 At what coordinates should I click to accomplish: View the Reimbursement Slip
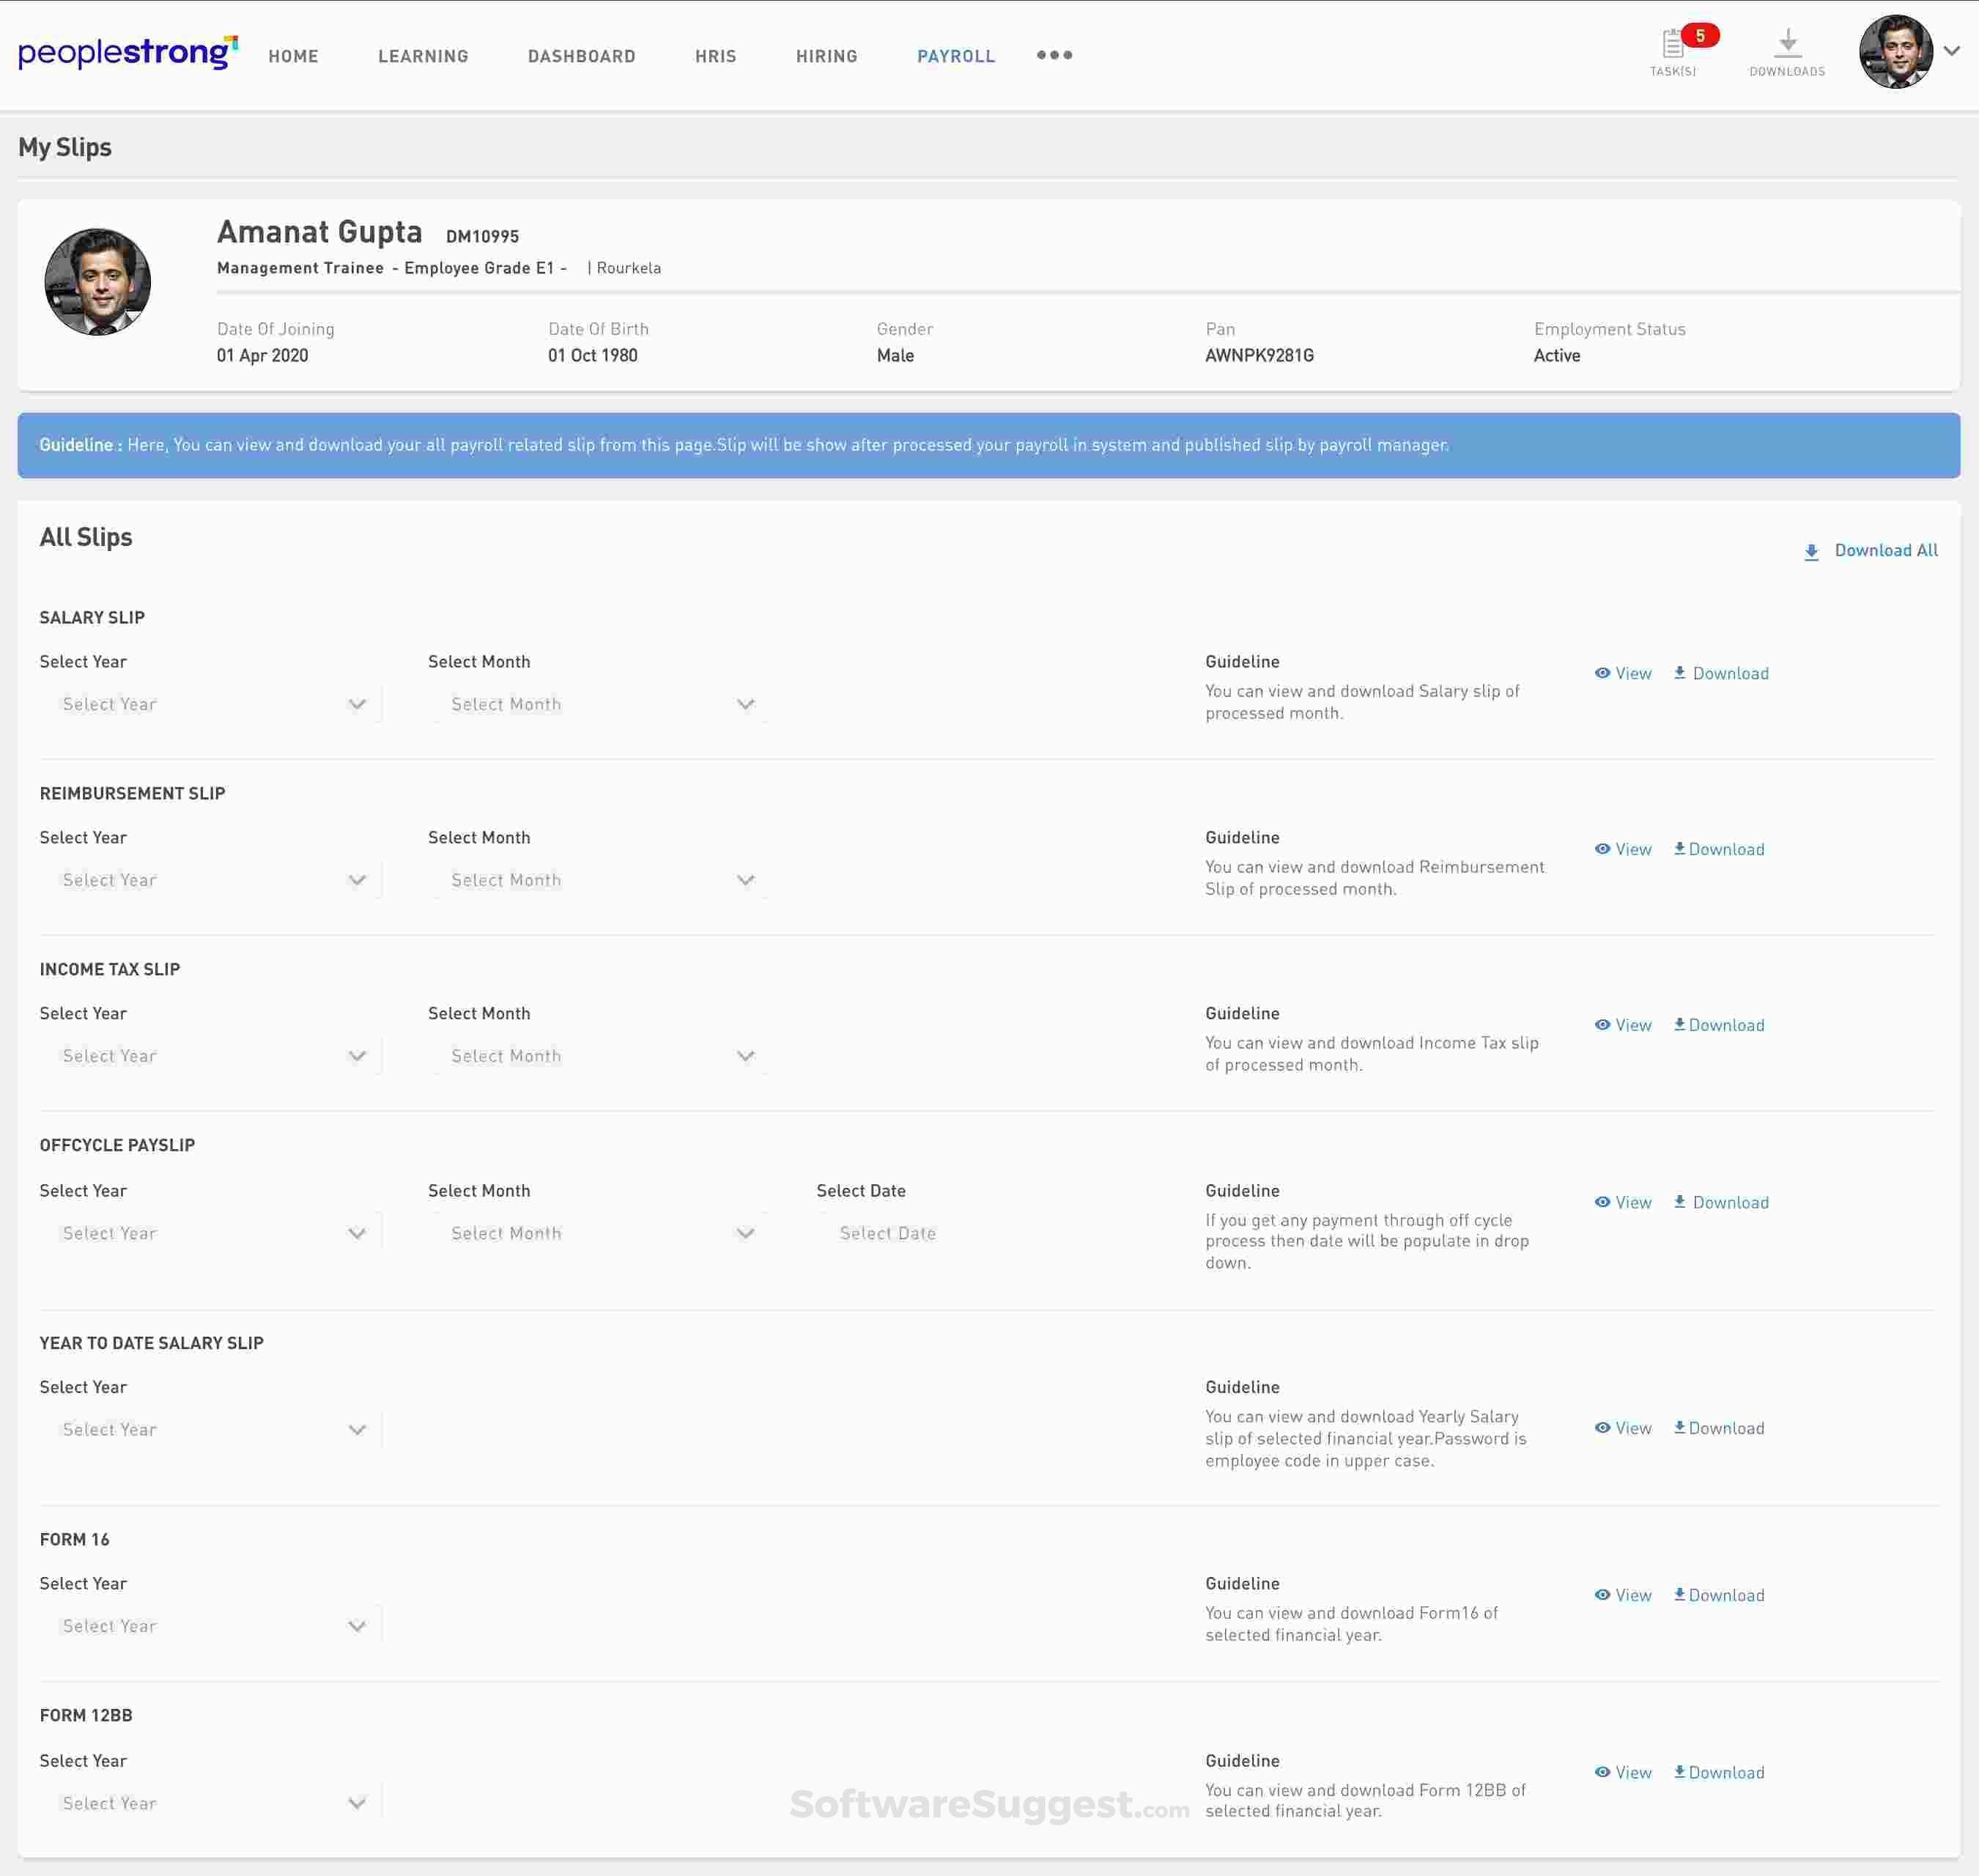point(1624,849)
